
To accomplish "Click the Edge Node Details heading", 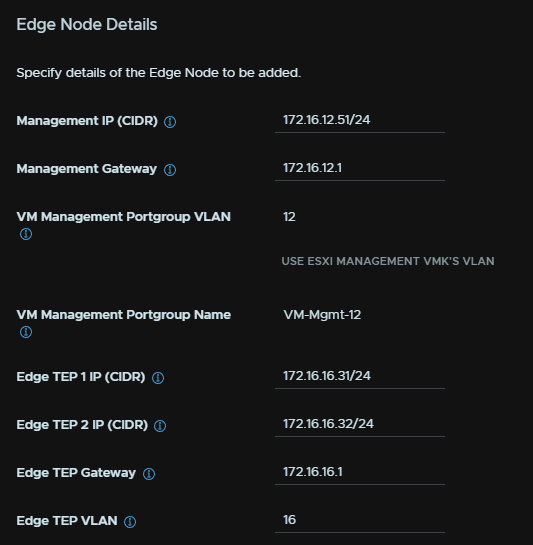I will 87,25.
